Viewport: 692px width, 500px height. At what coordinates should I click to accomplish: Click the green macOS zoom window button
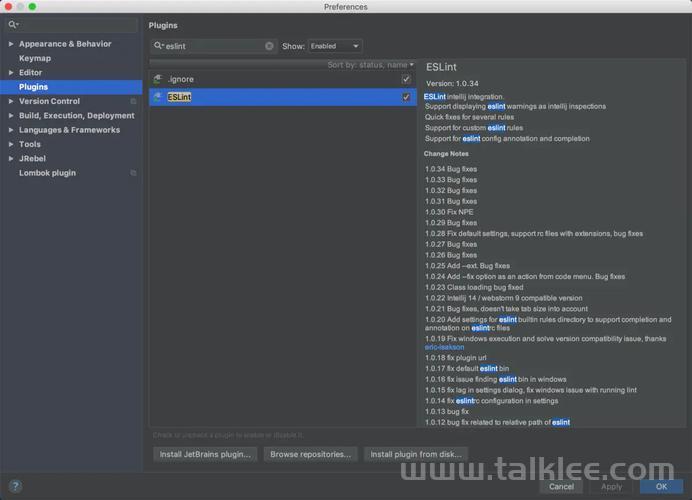[32, 7]
